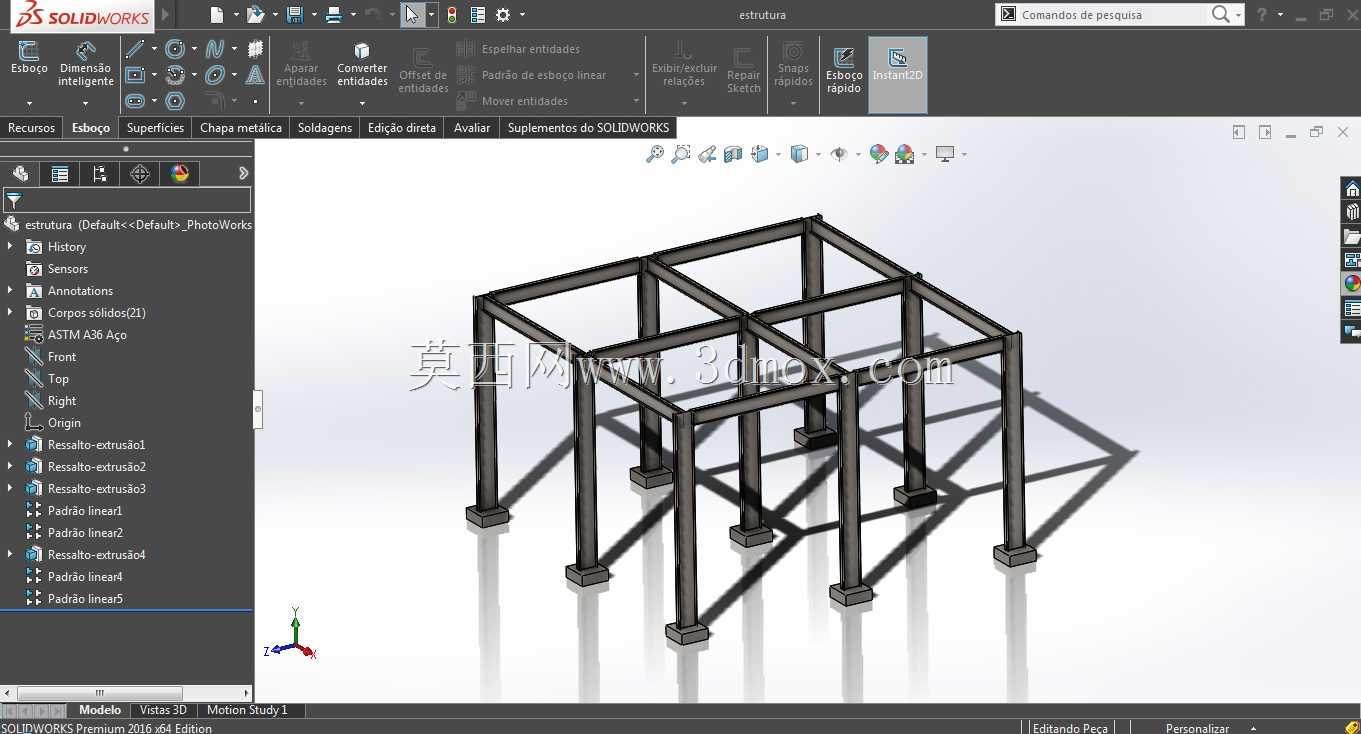Select the Ellipse sketch tool
Screen dimensions: 1361x734
[214, 75]
